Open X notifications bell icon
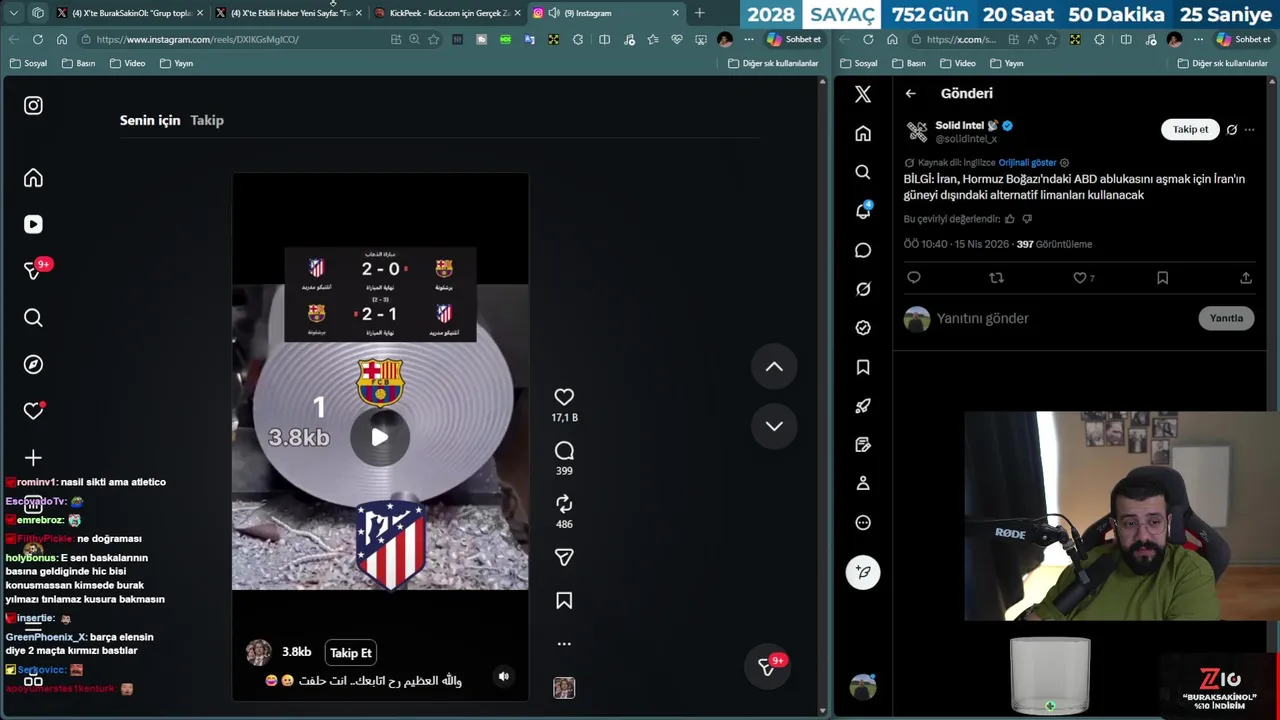Viewport: 1280px width, 720px height. [863, 211]
